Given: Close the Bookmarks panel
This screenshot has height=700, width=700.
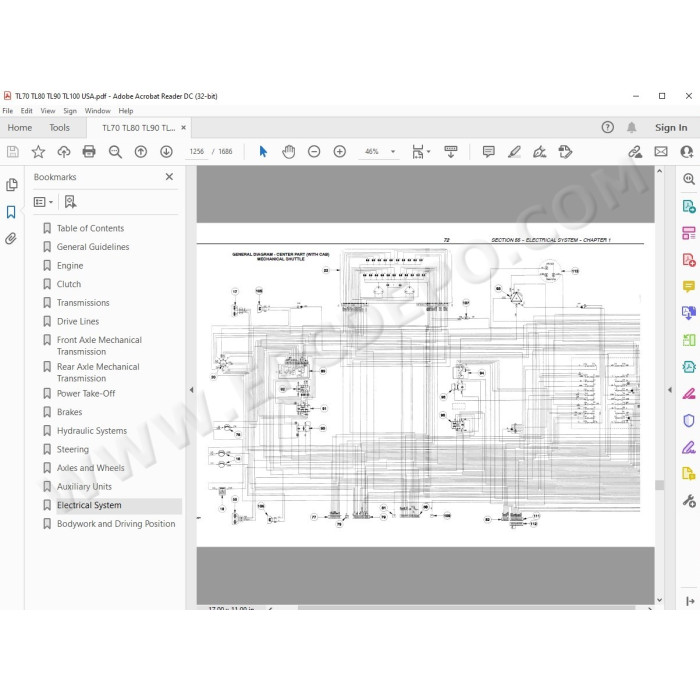Looking at the screenshot, I should tap(169, 177).
